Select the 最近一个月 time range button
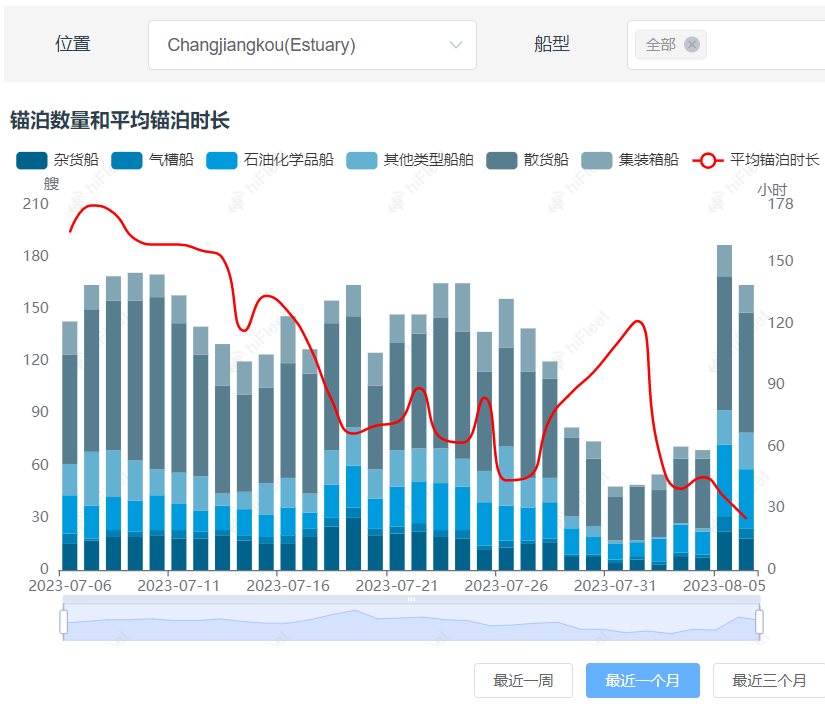The height and width of the screenshot is (710, 825). click(x=642, y=681)
